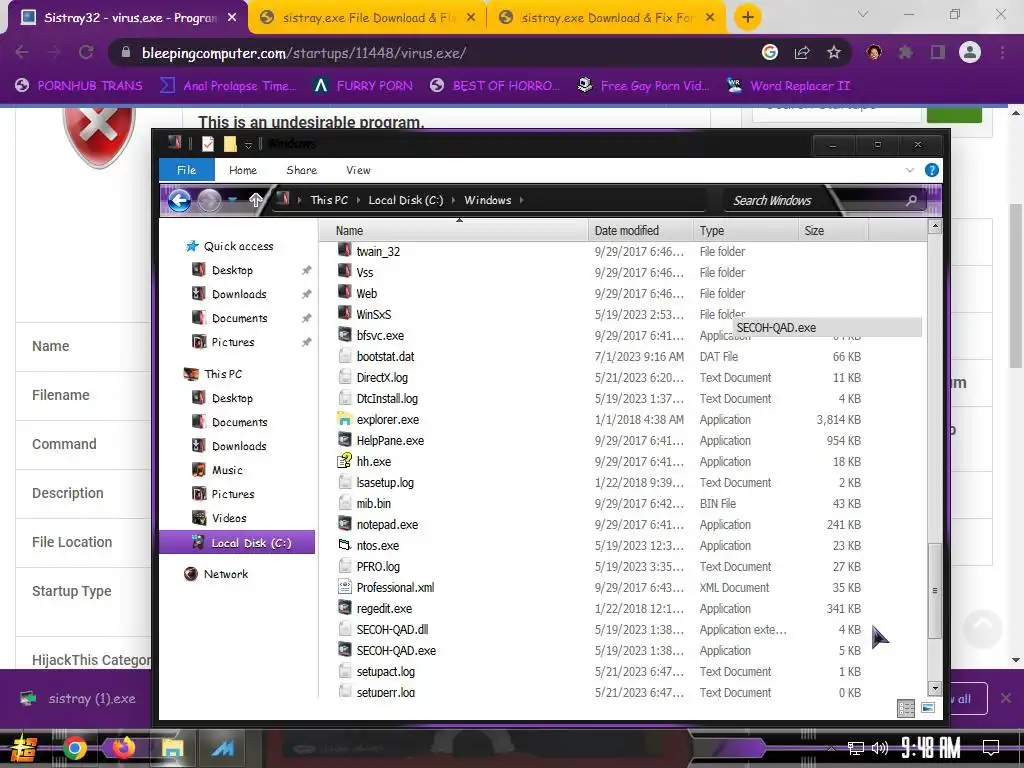The width and height of the screenshot is (1024, 768).
Task: Click the Windows Start button
Action: (24, 748)
